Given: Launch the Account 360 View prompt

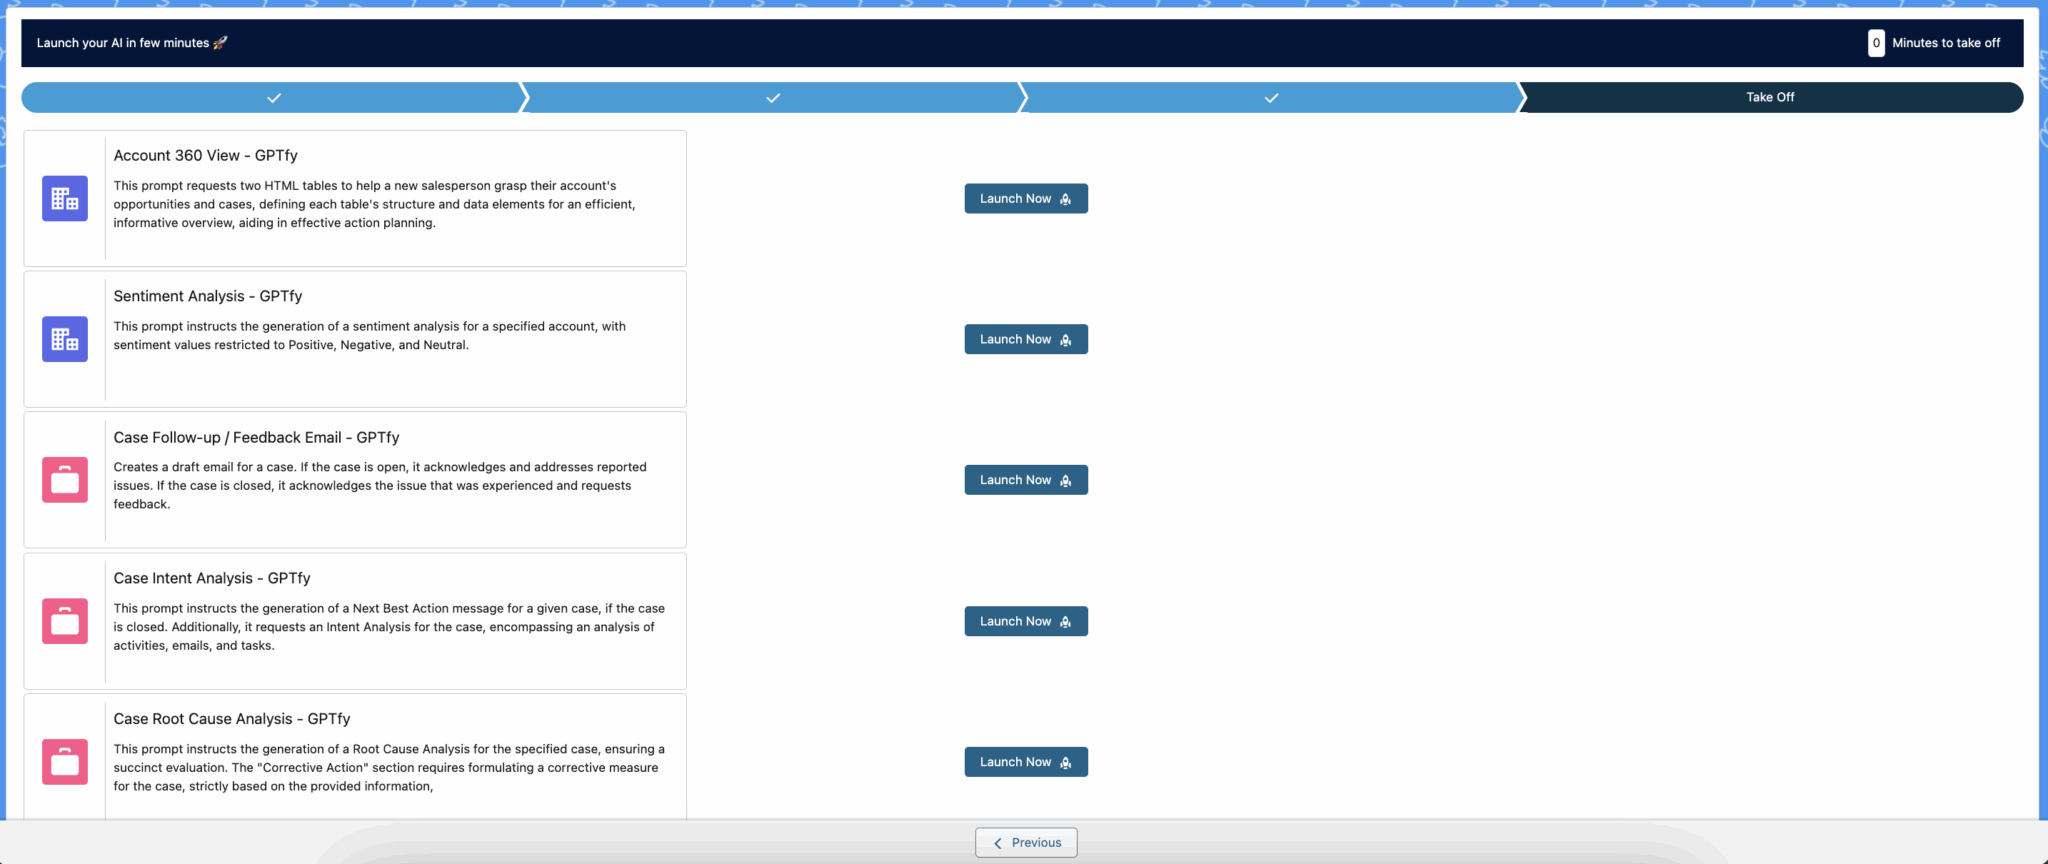Looking at the screenshot, I should point(1025,199).
